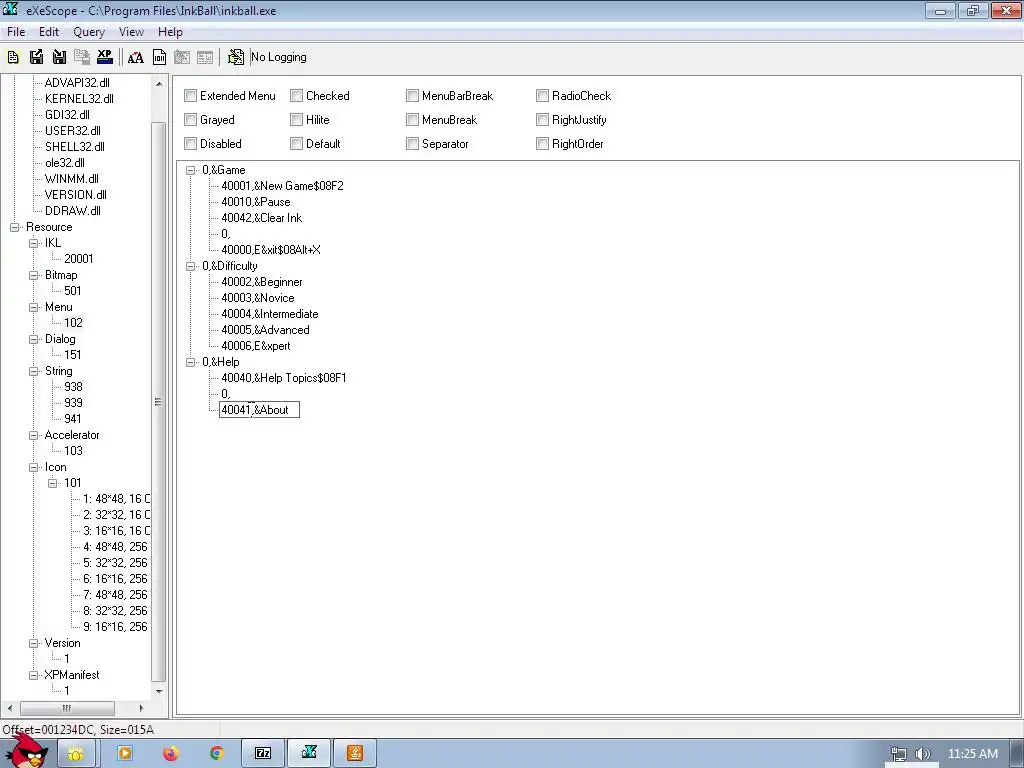
Task: Click the tree panel horizontal scrollbar thumb
Action: 67,708
